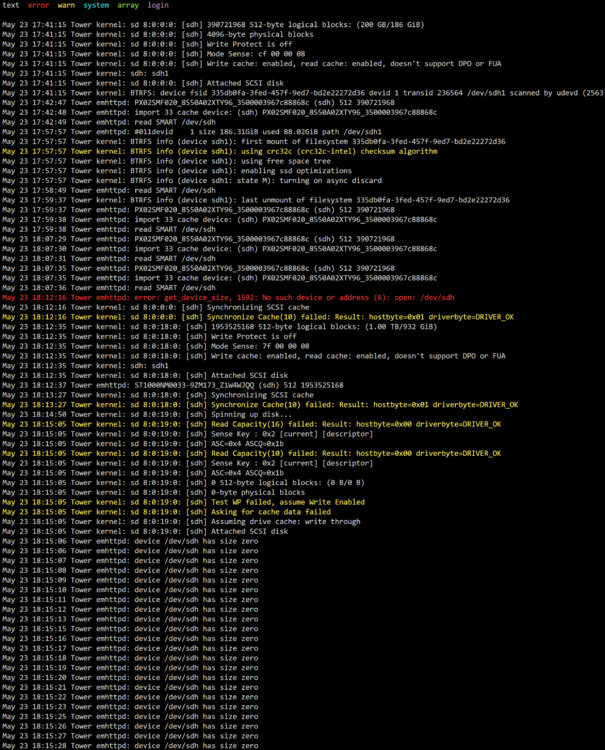Screen dimensions: 605x750
Task: Click the orange 'warn' legend label
Action: [66, 5]
